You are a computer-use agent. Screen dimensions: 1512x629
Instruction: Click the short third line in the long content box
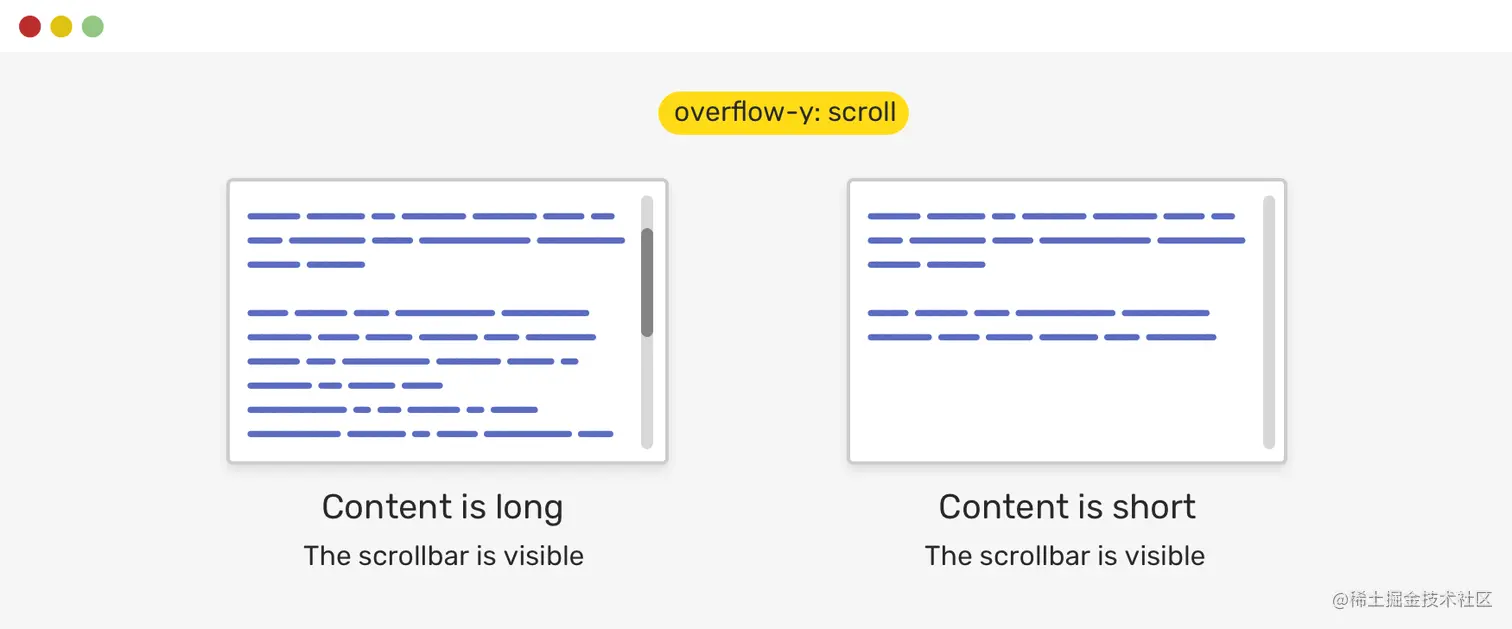(305, 265)
